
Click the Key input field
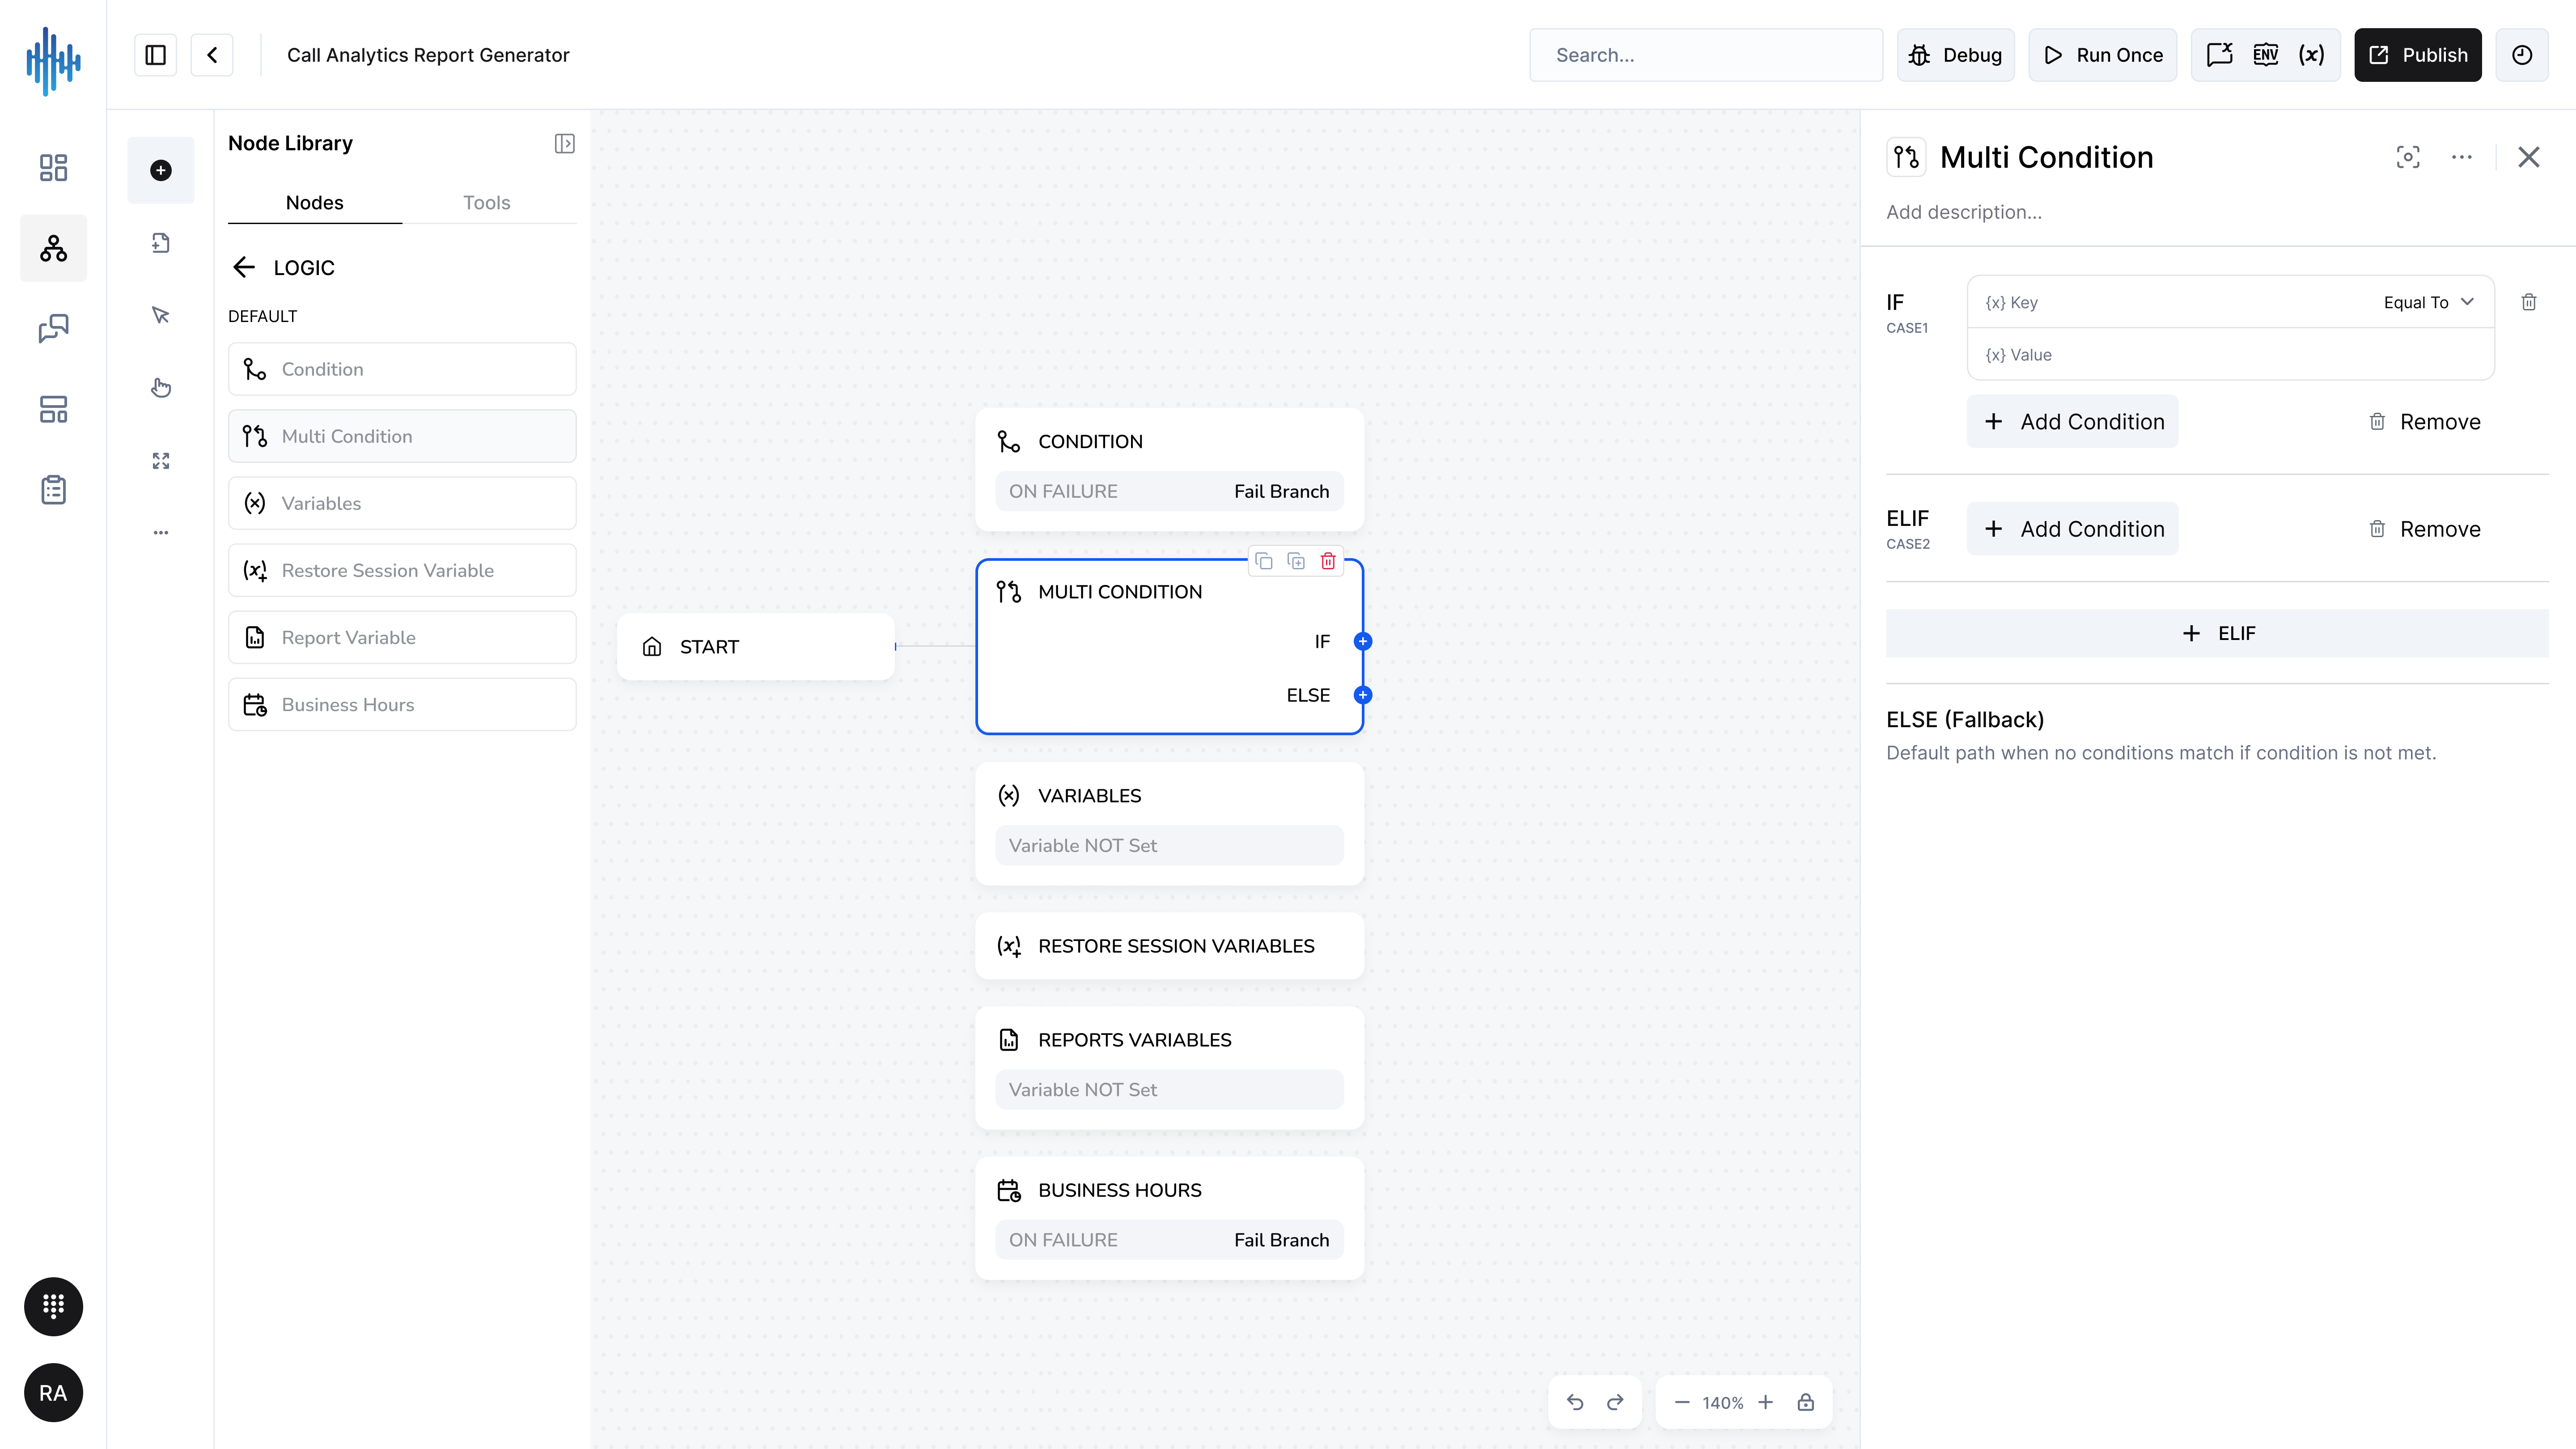click(2170, 302)
